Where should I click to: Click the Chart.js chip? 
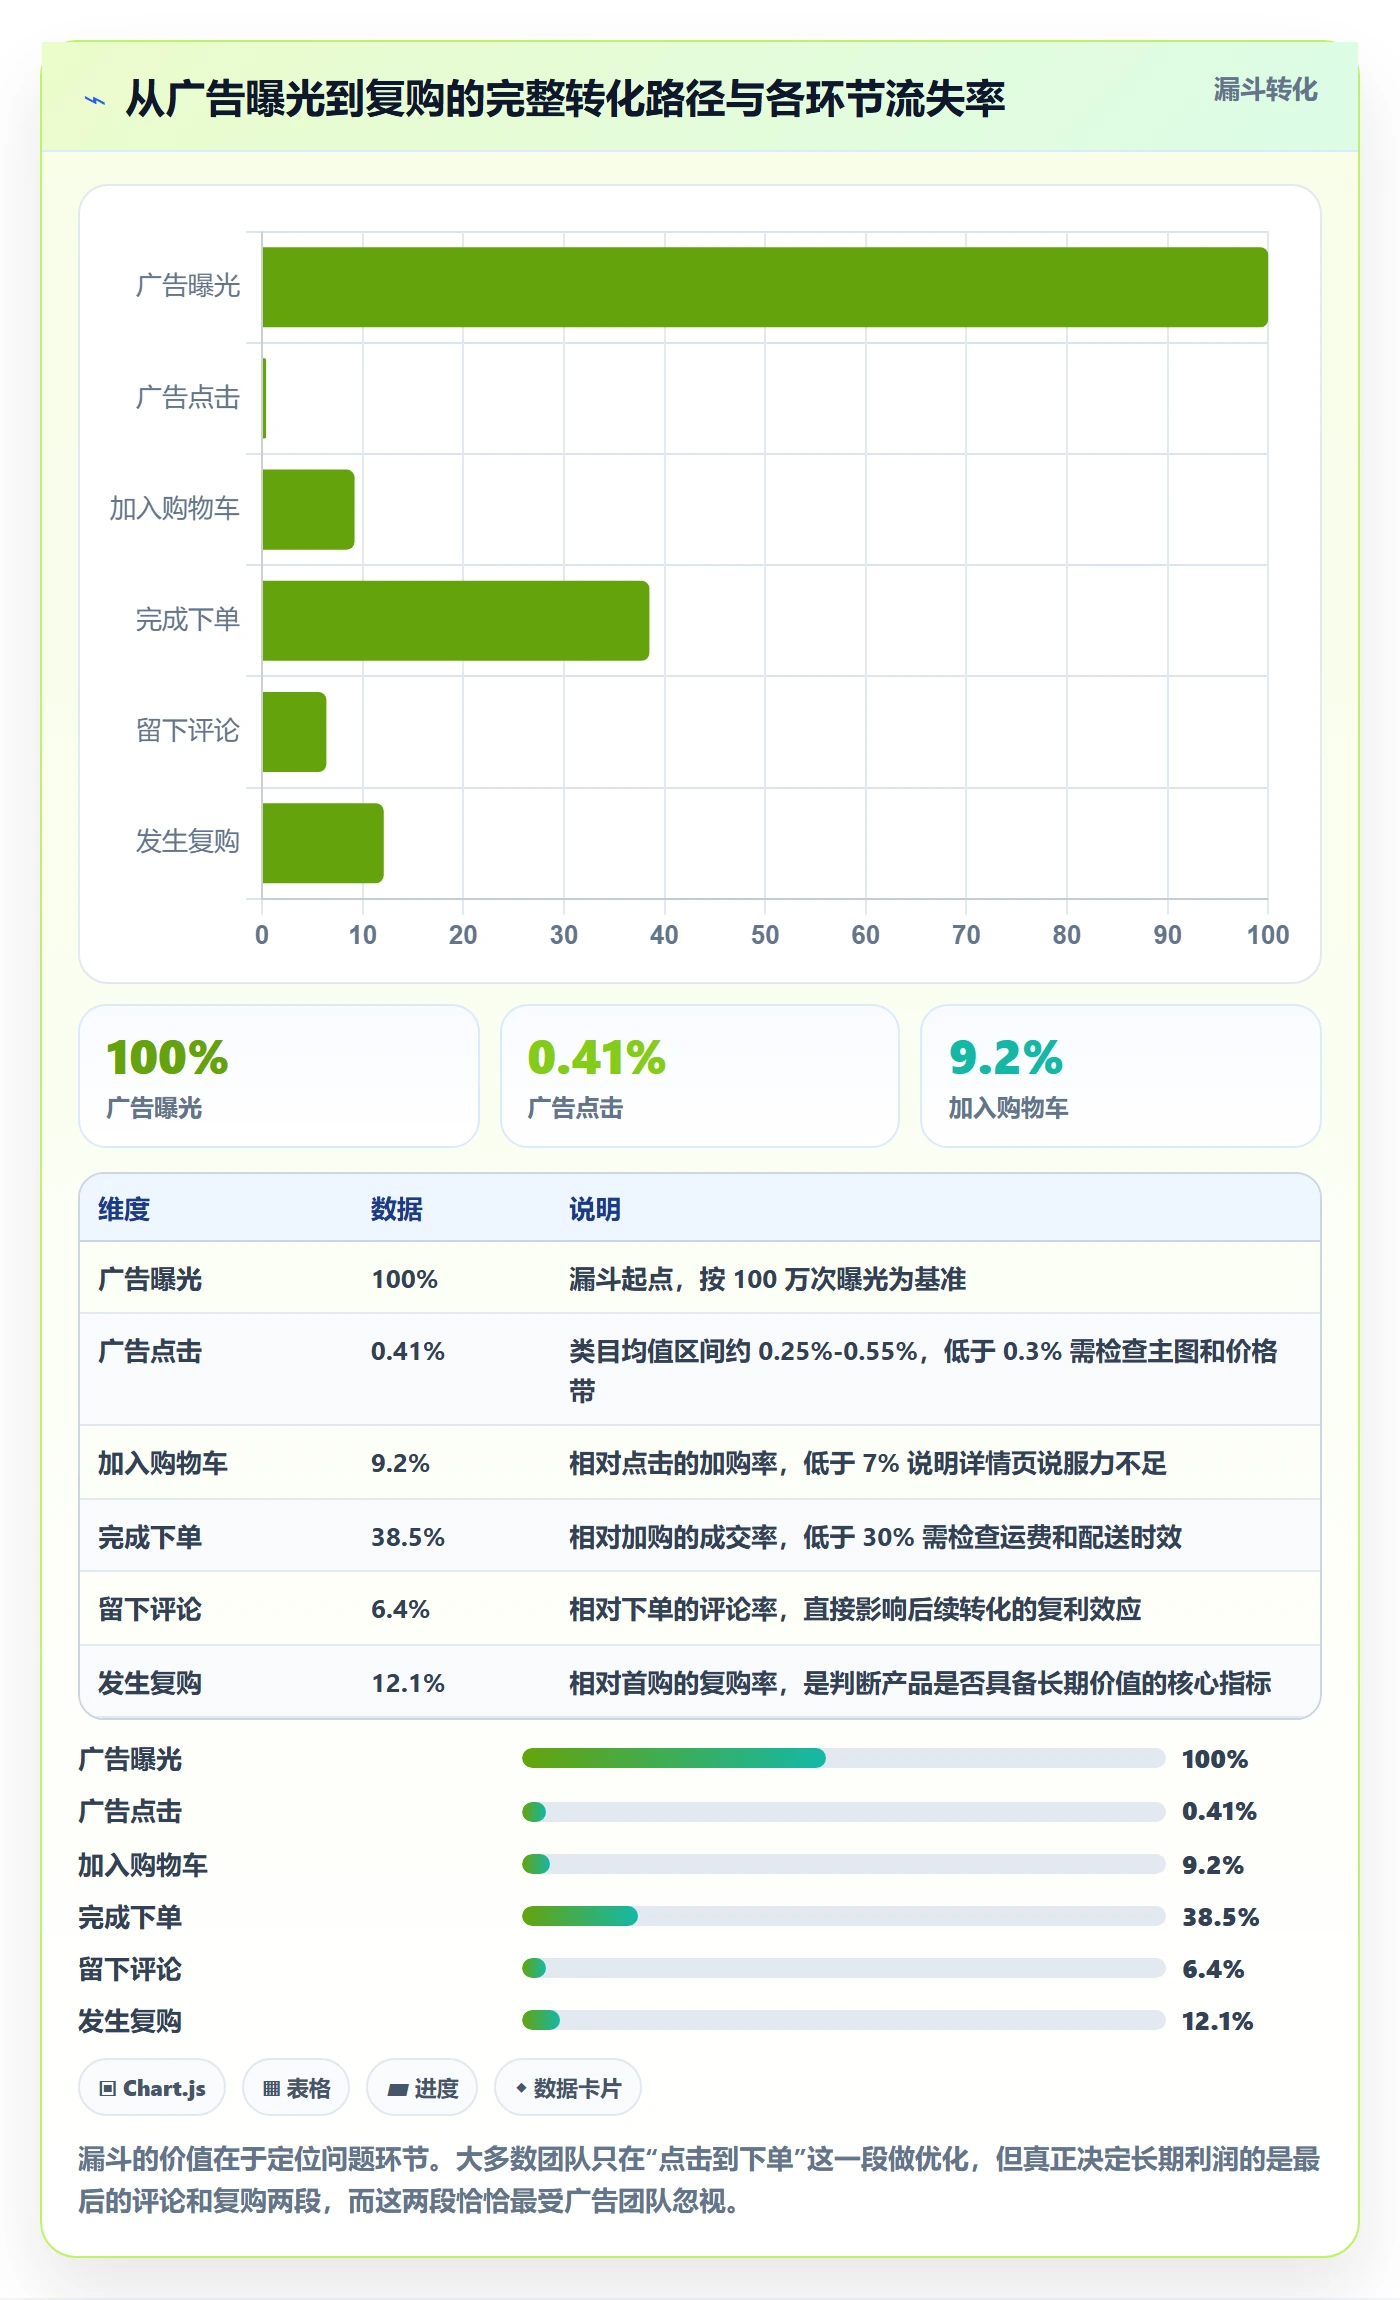coord(152,2088)
